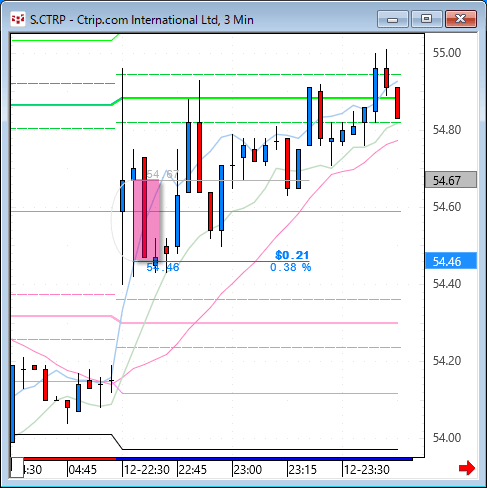Select the pink shaded measurement rectangle

click(146, 220)
